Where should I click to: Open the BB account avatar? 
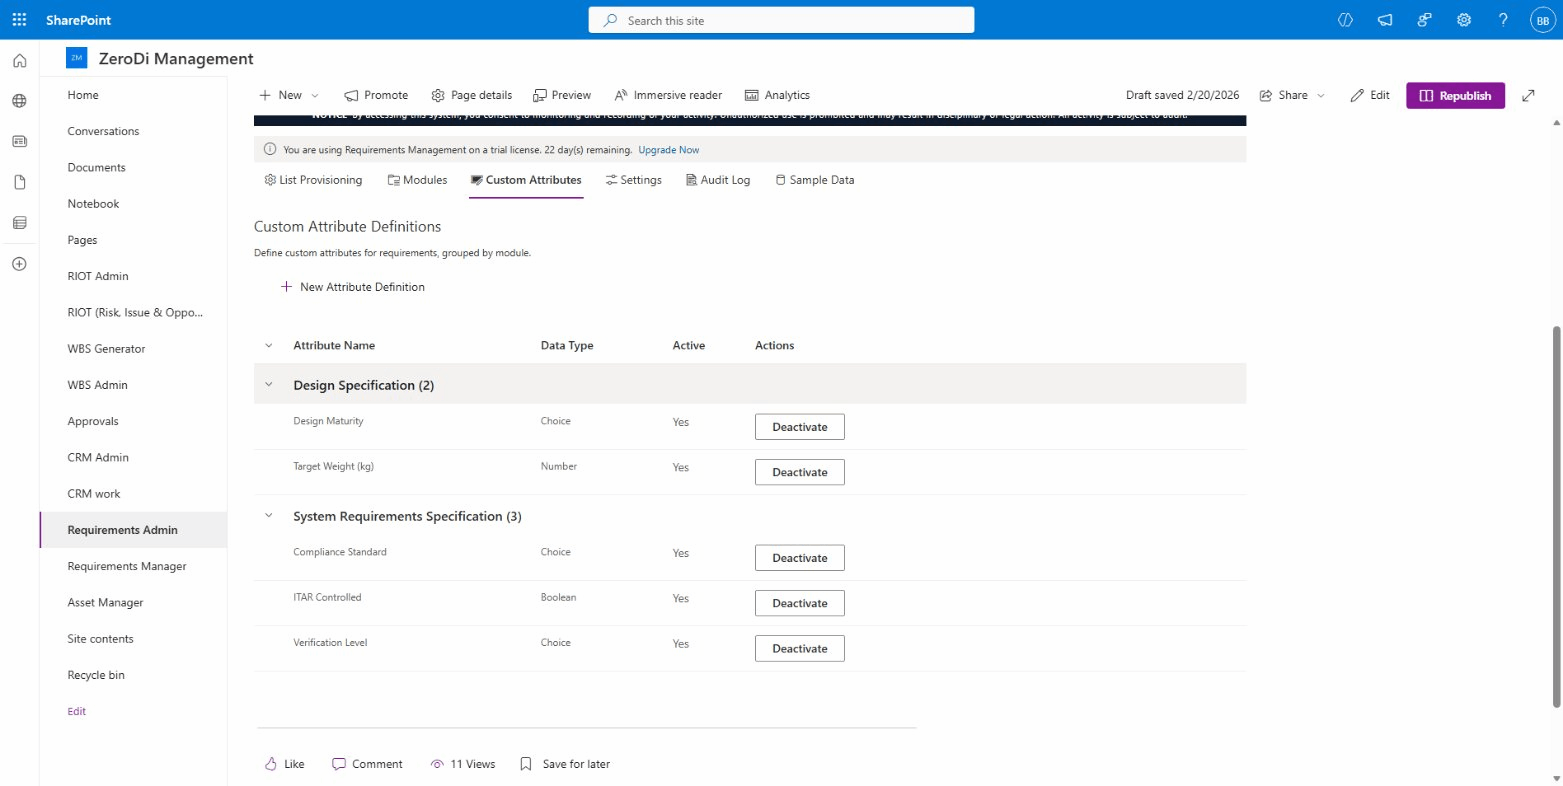[1542, 19]
